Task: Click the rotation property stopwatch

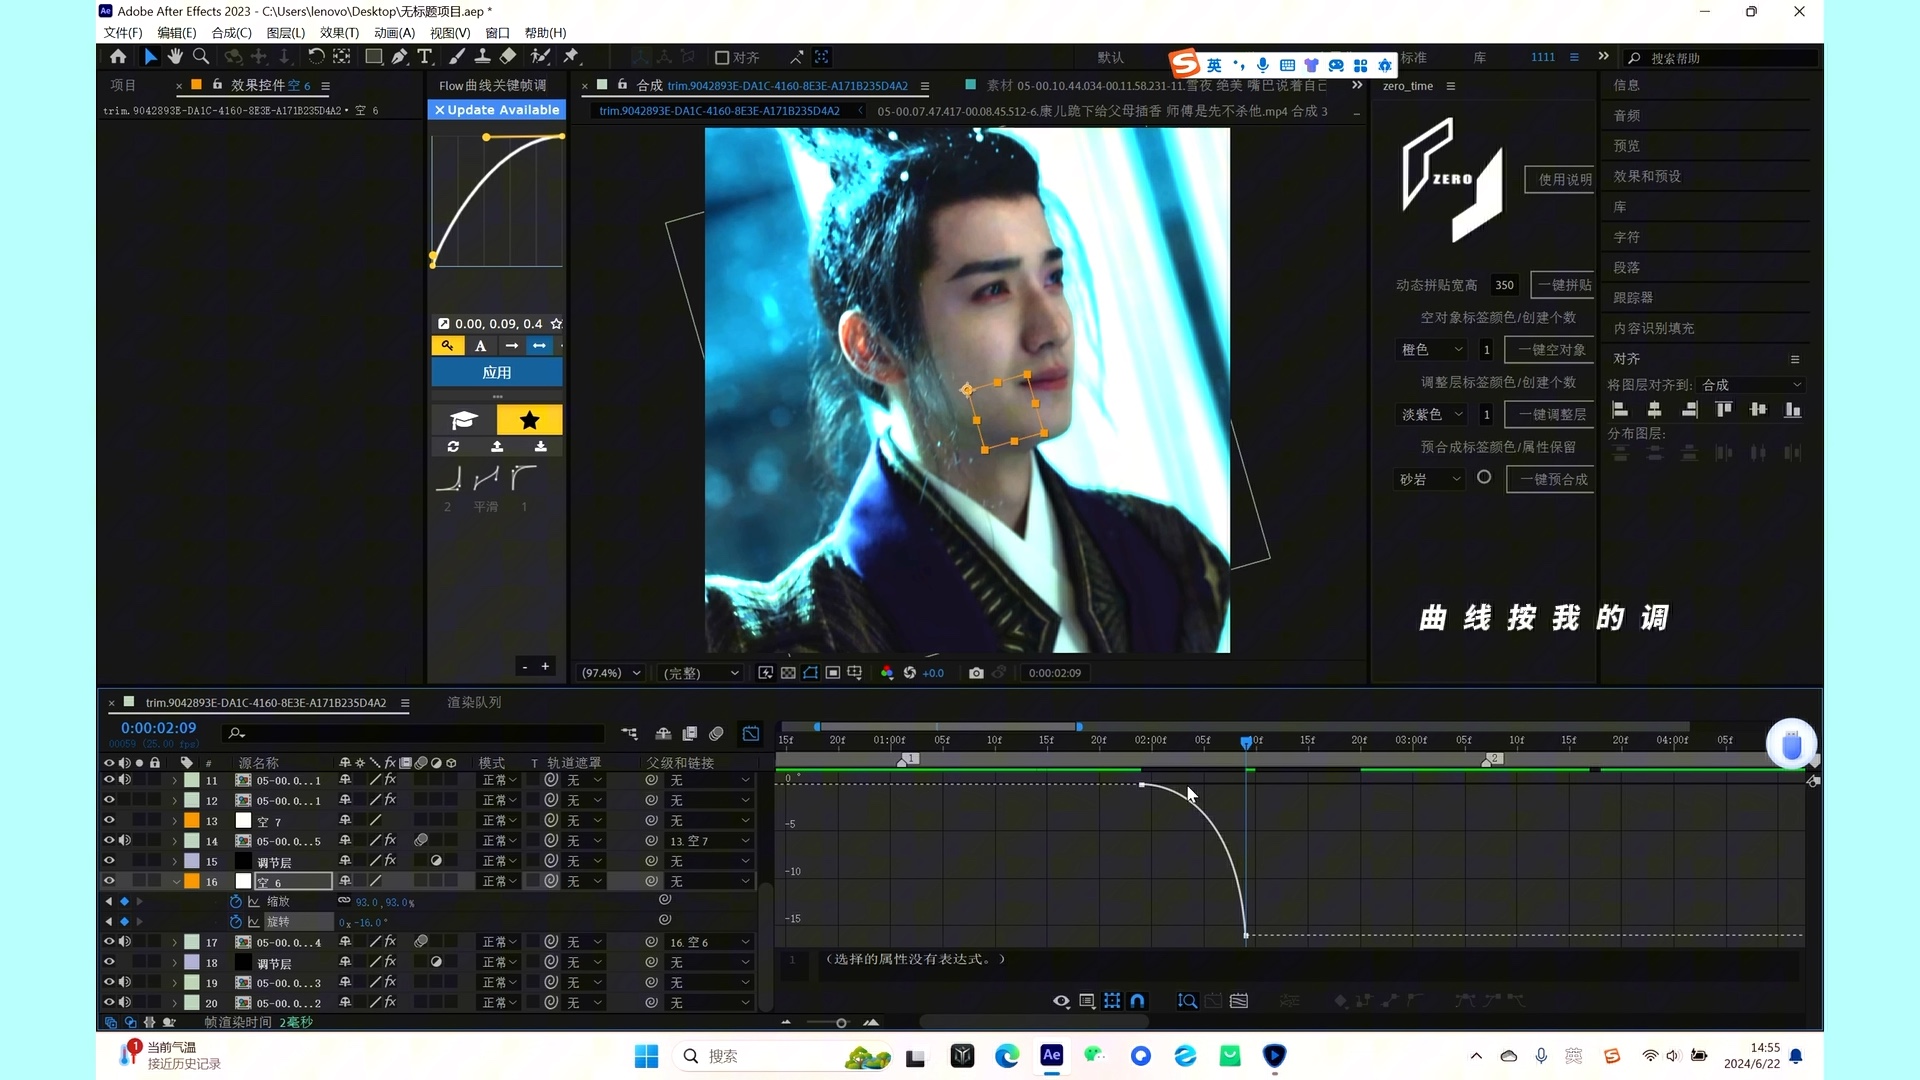Action: tap(236, 922)
